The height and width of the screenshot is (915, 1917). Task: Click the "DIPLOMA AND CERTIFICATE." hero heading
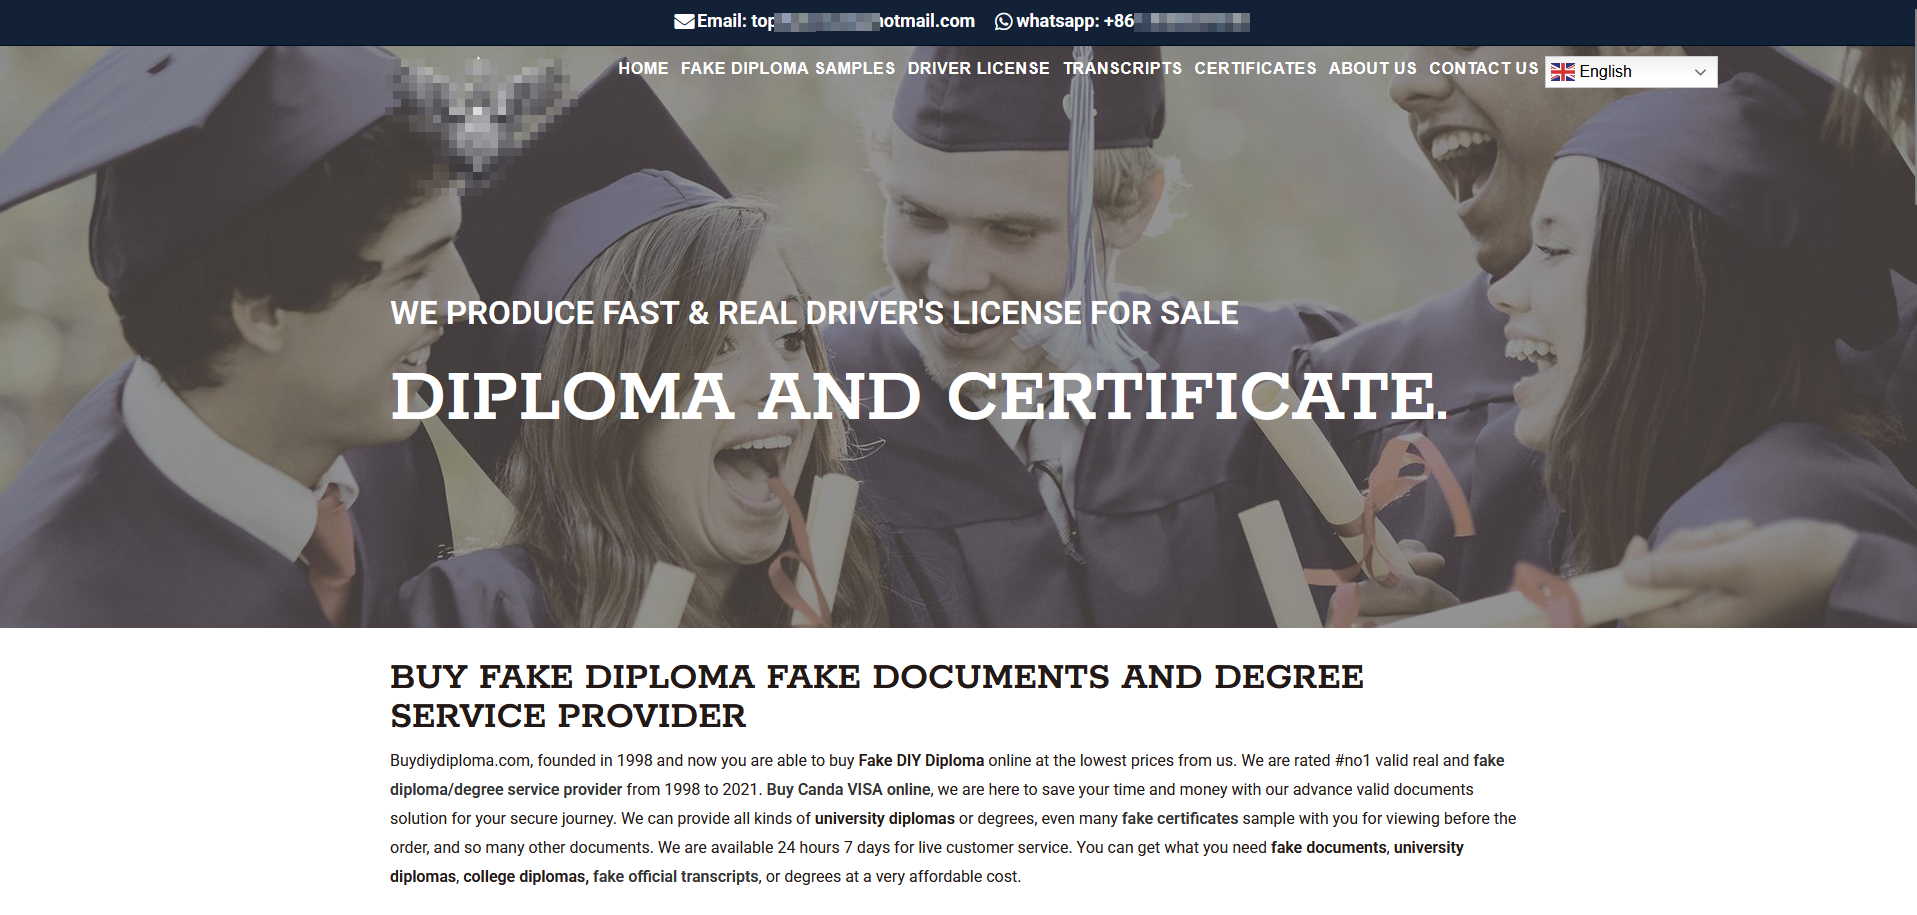coord(919,396)
